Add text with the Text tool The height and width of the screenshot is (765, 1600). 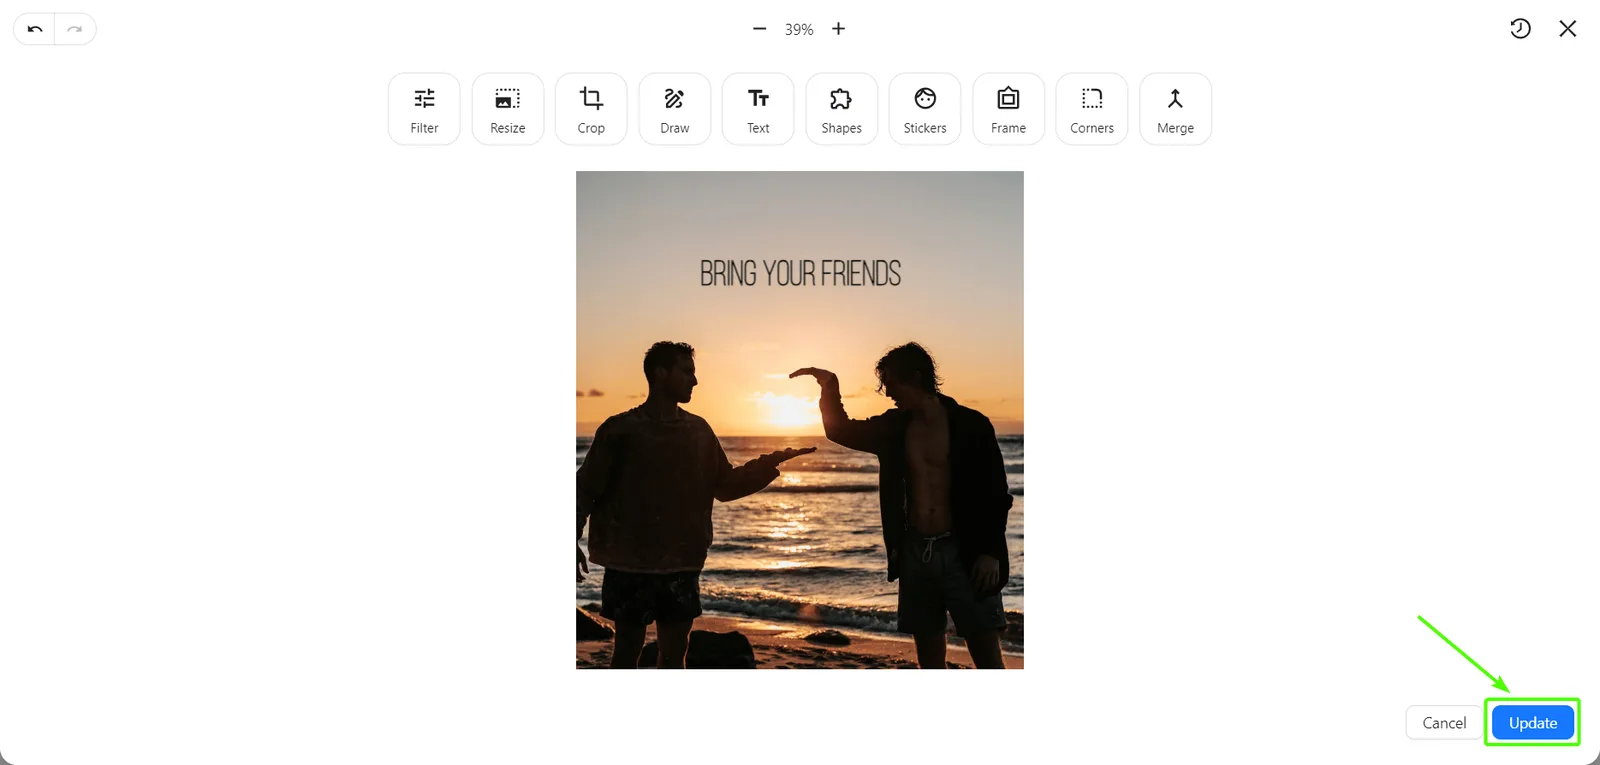tap(758, 109)
